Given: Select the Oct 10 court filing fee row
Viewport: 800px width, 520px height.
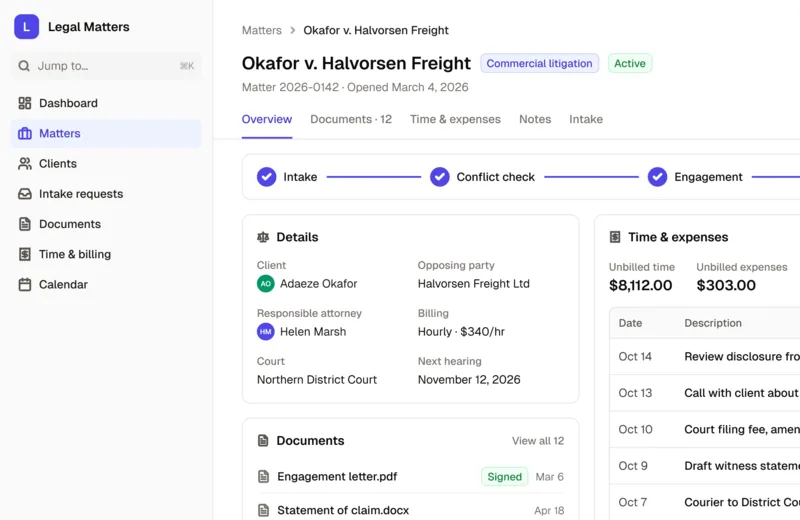Looking at the screenshot, I should click(705, 429).
